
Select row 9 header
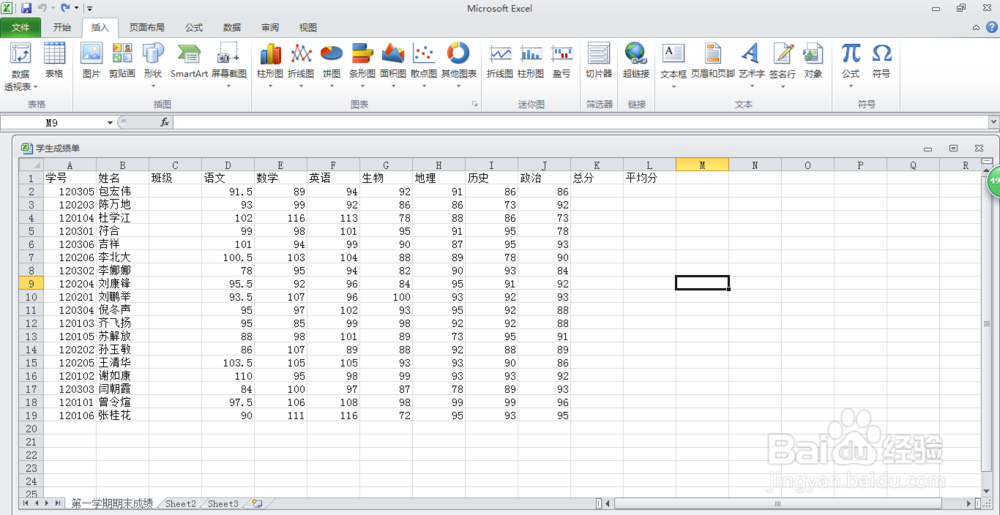click(31, 283)
